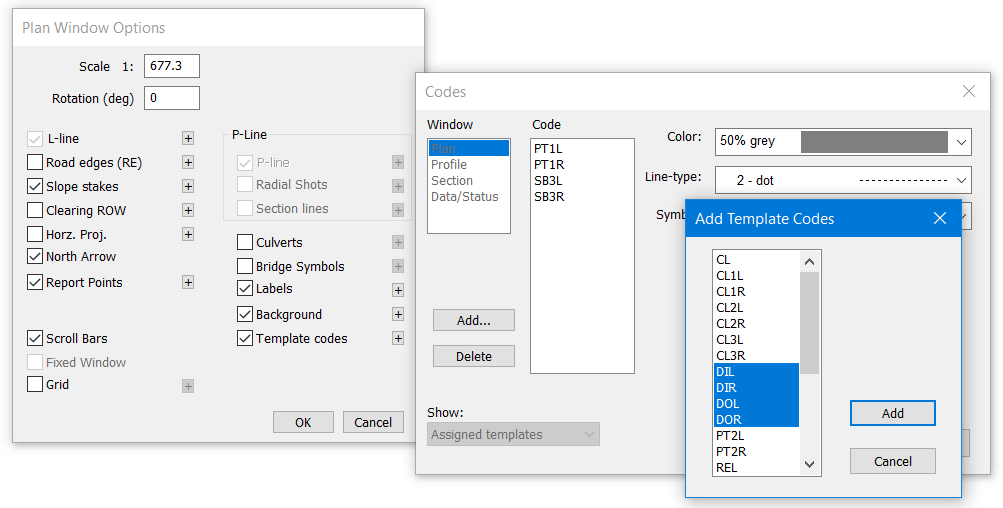Click the plus icon next to L-line

(x=187, y=138)
